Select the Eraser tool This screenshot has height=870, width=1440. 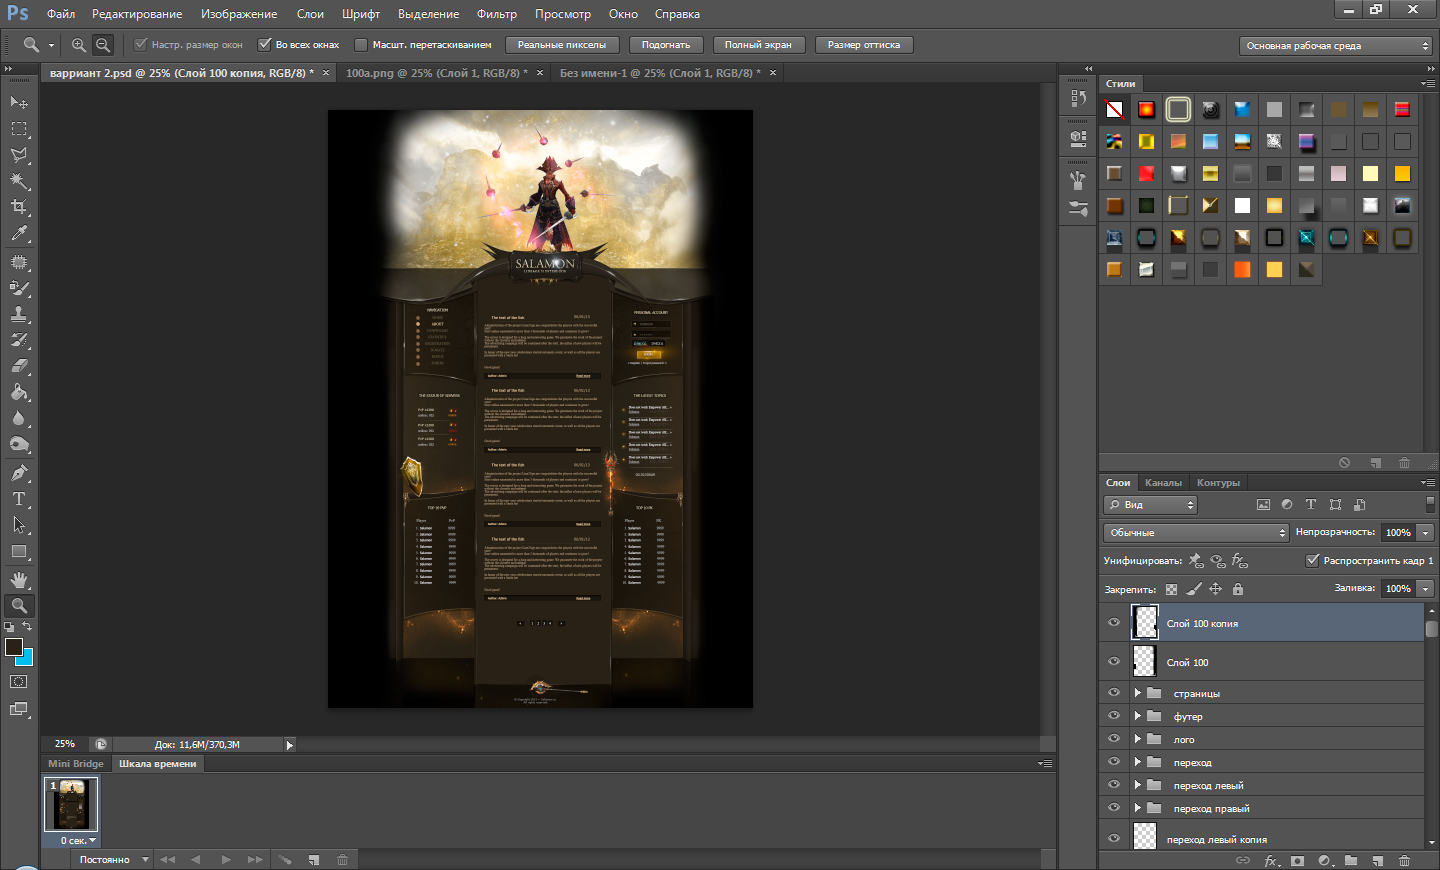point(19,365)
